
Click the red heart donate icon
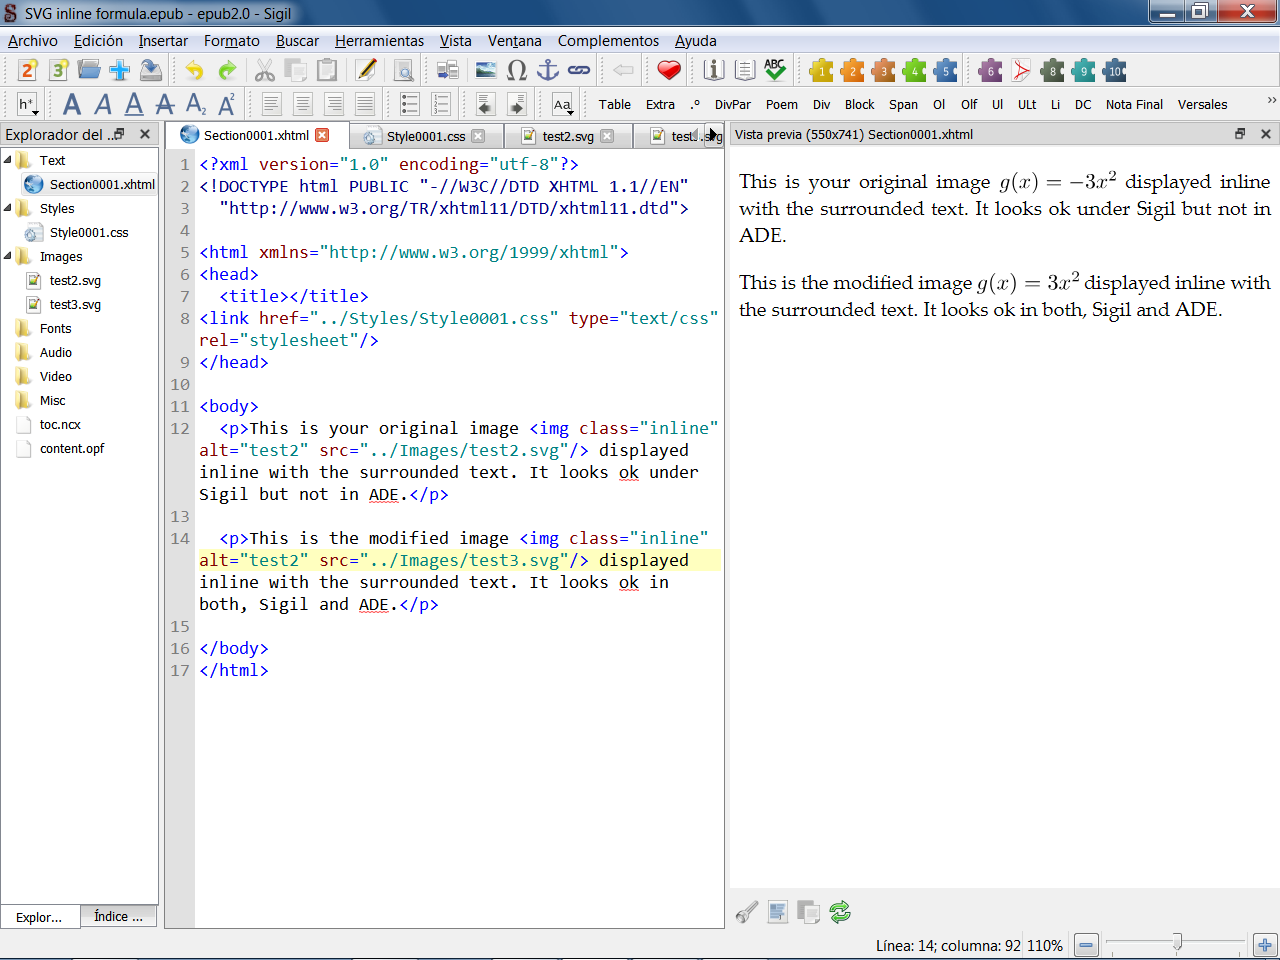[x=669, y=70]
